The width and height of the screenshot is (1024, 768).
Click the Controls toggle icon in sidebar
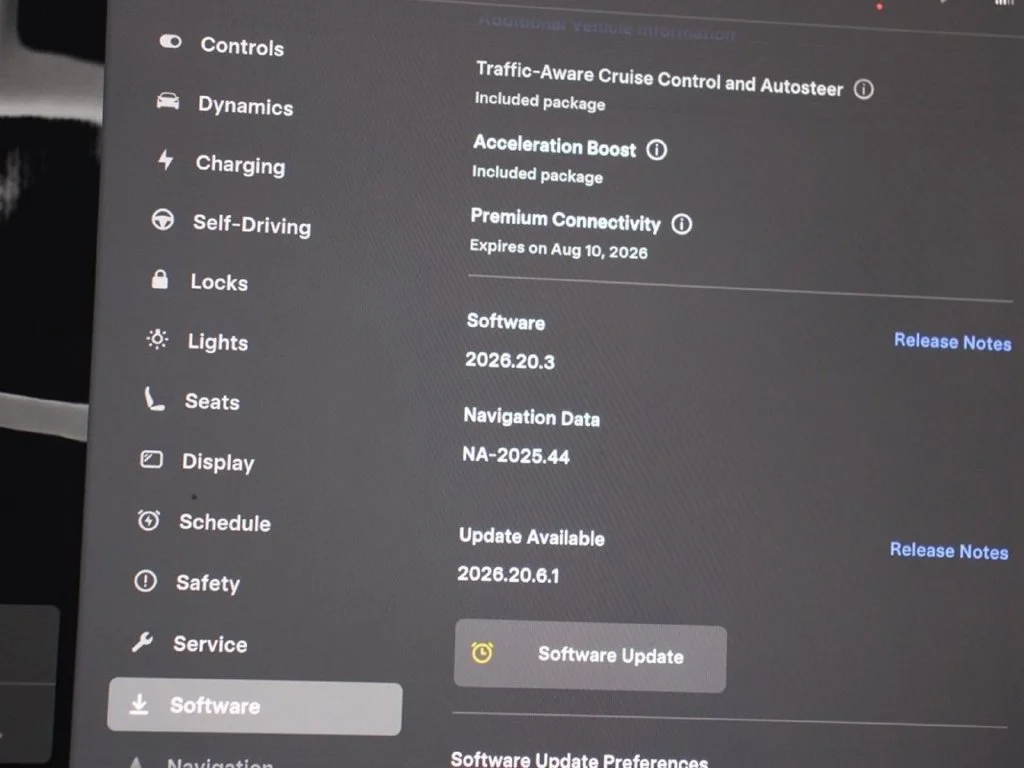(x=170, y=42)
